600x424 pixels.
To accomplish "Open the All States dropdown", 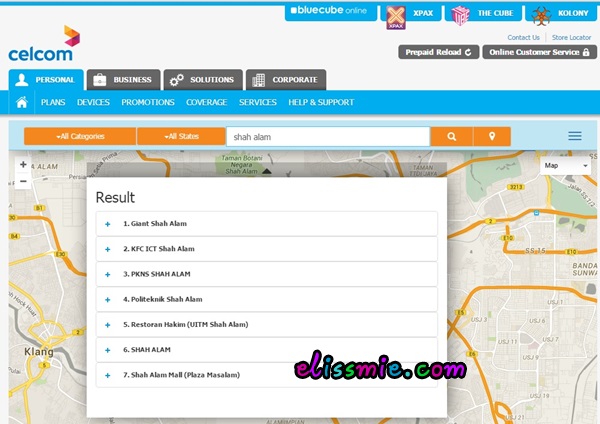I will tap(181, 136).
